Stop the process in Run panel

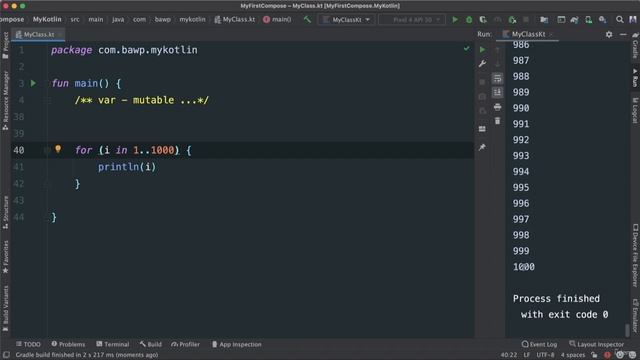point(482,82)
